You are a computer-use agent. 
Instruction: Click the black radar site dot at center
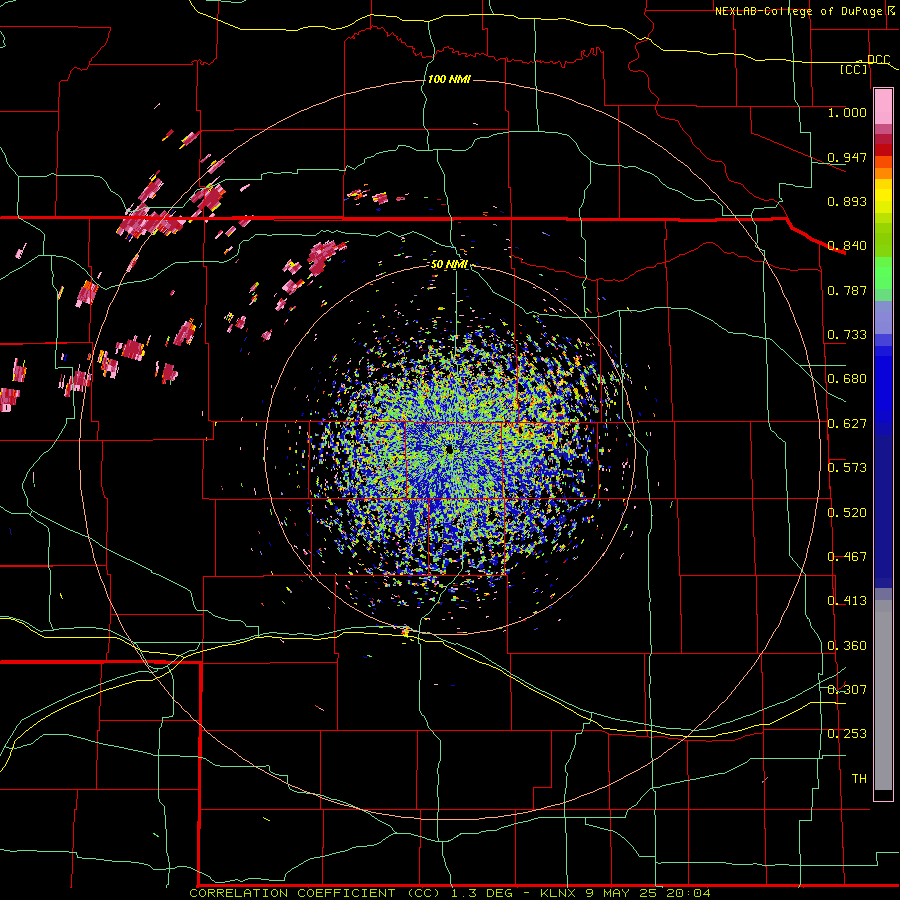coord(450,451)
